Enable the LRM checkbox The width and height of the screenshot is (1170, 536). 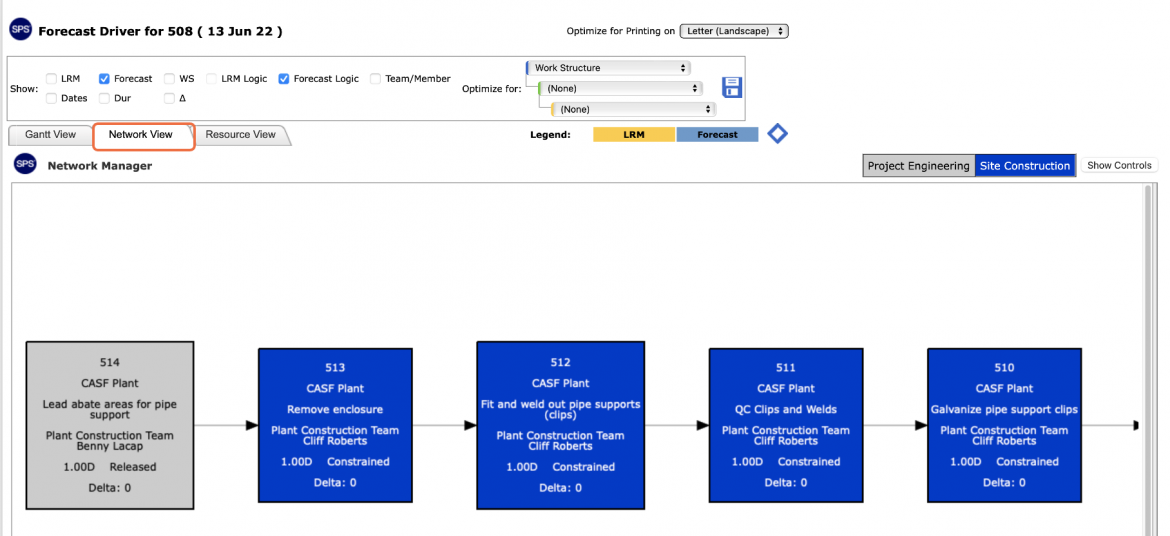tap(51, 78)
